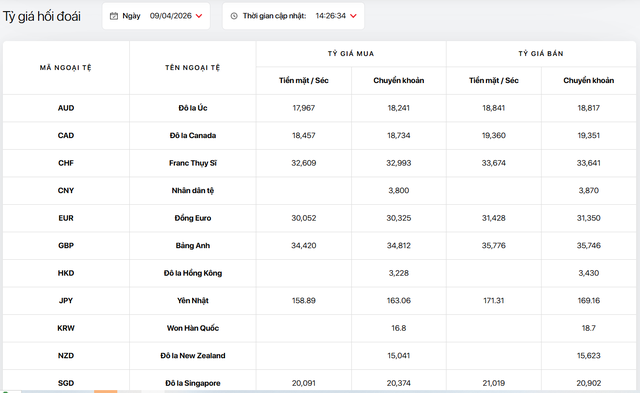Image resolution: width=640 pixels, height=393 pixels.
Task: Click the Đô la Hồng Kông currency name
Action: (x=193, y=273)
